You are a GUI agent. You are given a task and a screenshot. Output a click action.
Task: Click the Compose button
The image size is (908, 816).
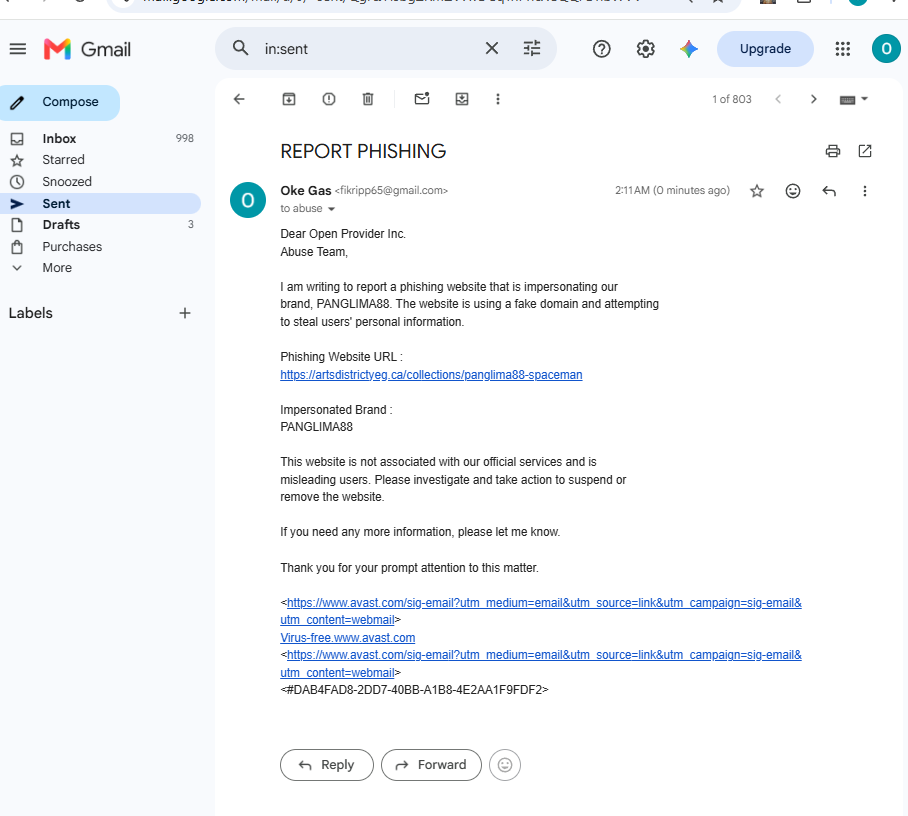coord(59,103)
